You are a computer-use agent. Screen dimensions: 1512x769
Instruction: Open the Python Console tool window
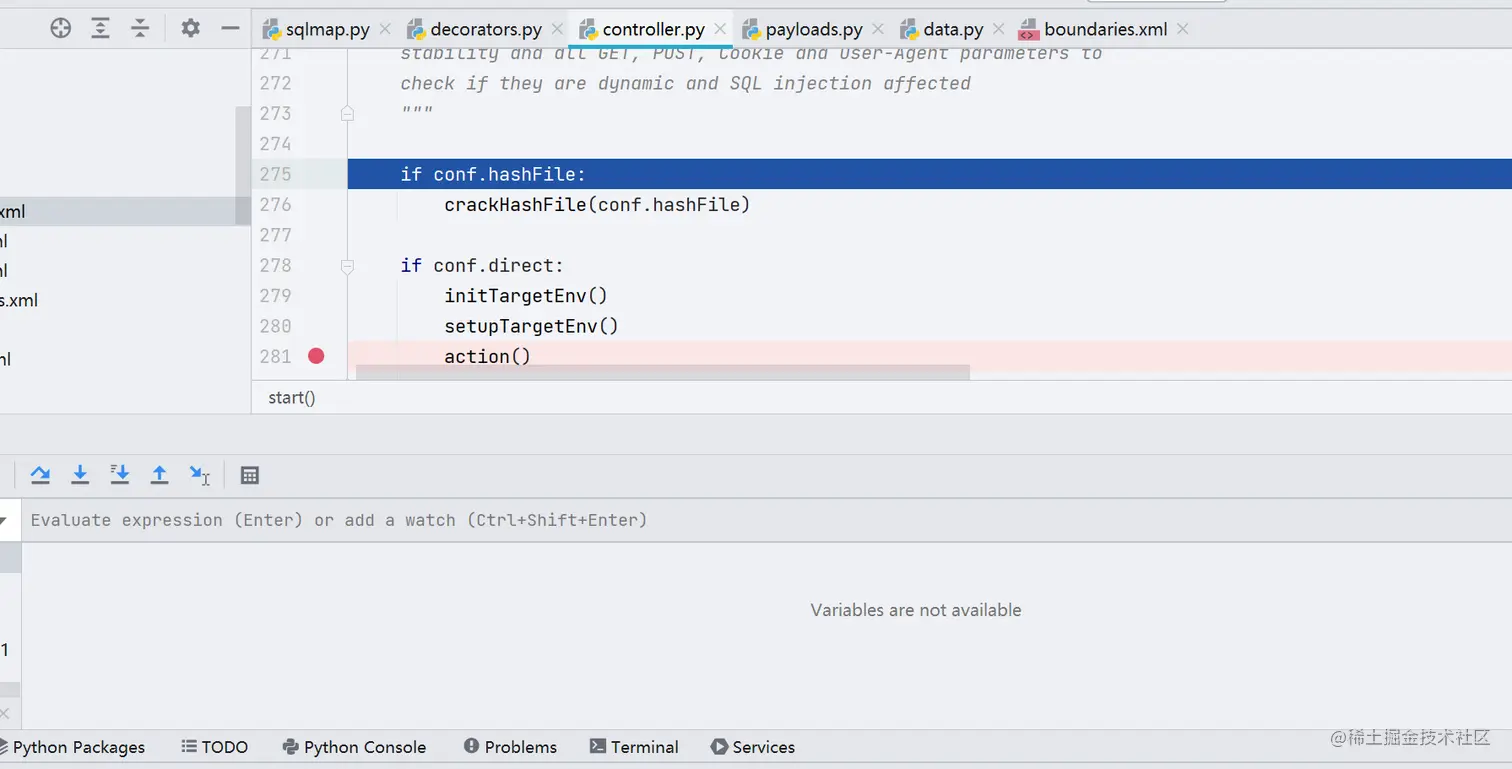(x=355, y=747)
